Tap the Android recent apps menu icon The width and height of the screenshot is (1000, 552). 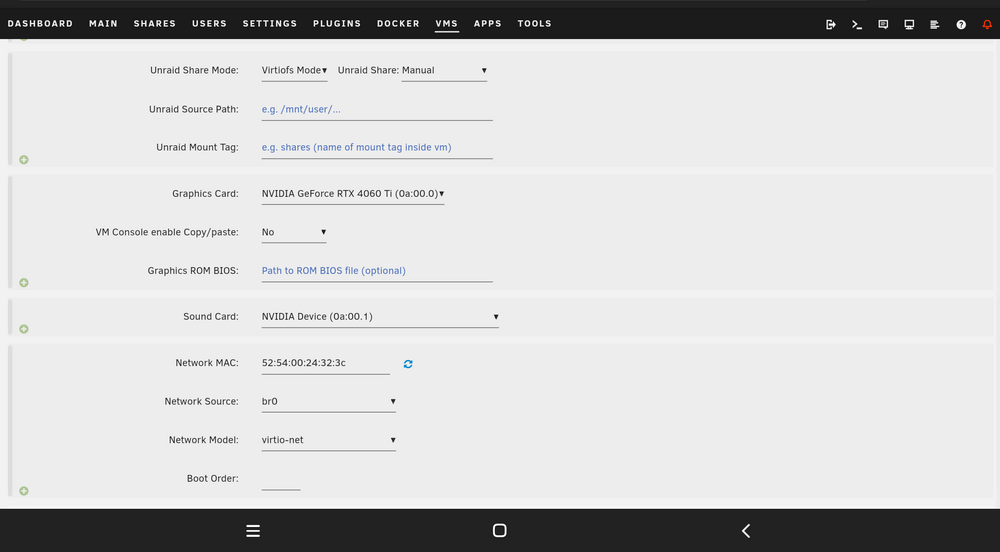253,530
